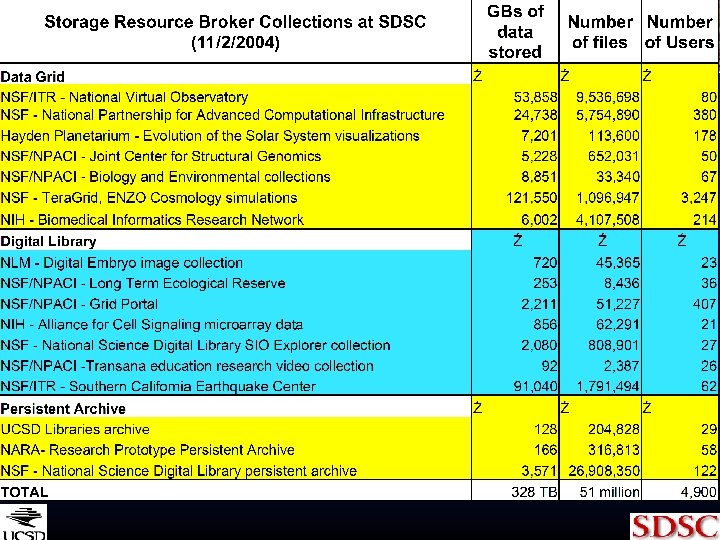Viewport: 720px width, 540px height.
Task: Select the 'GBs of data stored' column header
Action: tap(515, 32)
